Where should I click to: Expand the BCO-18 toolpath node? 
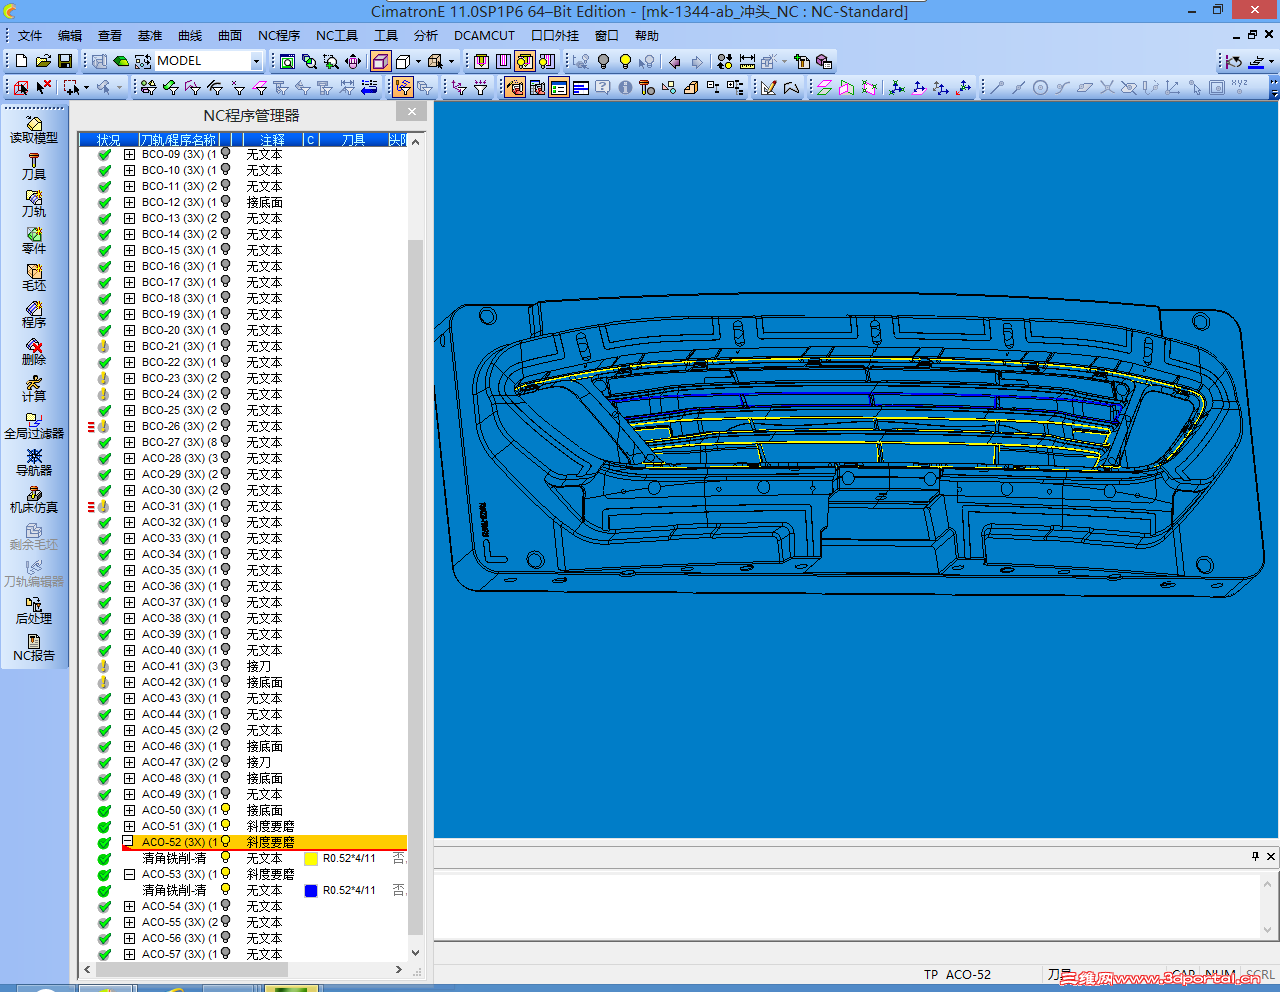(x=129, y=298)
